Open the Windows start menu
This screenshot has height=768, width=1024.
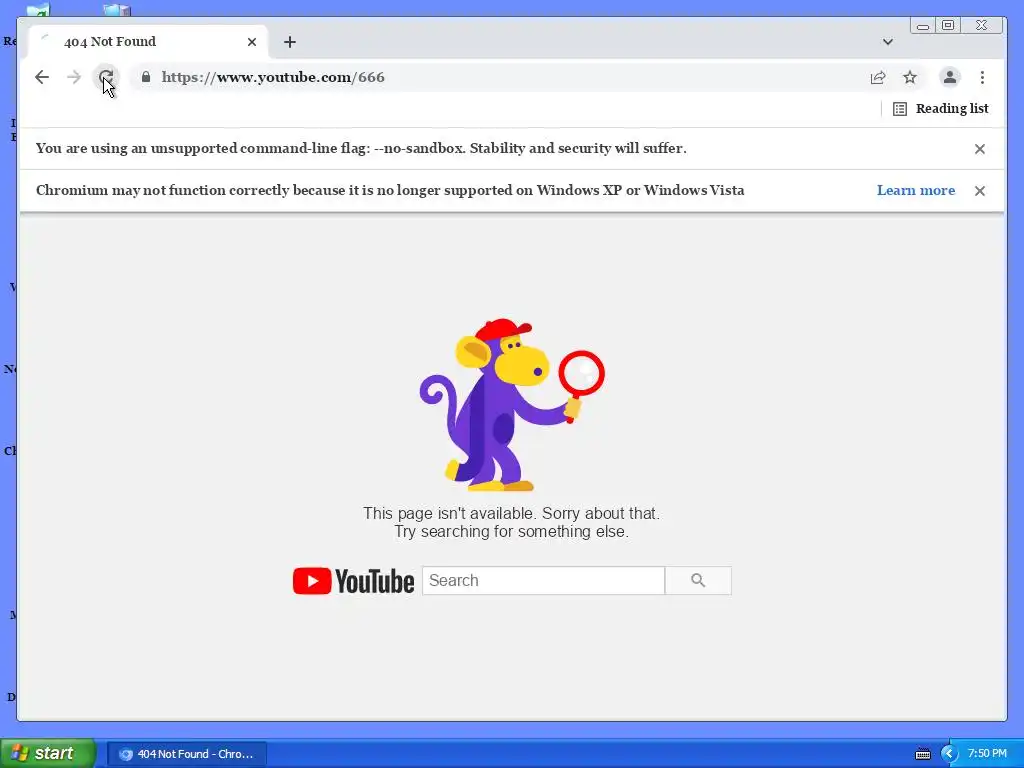point(48,753)
